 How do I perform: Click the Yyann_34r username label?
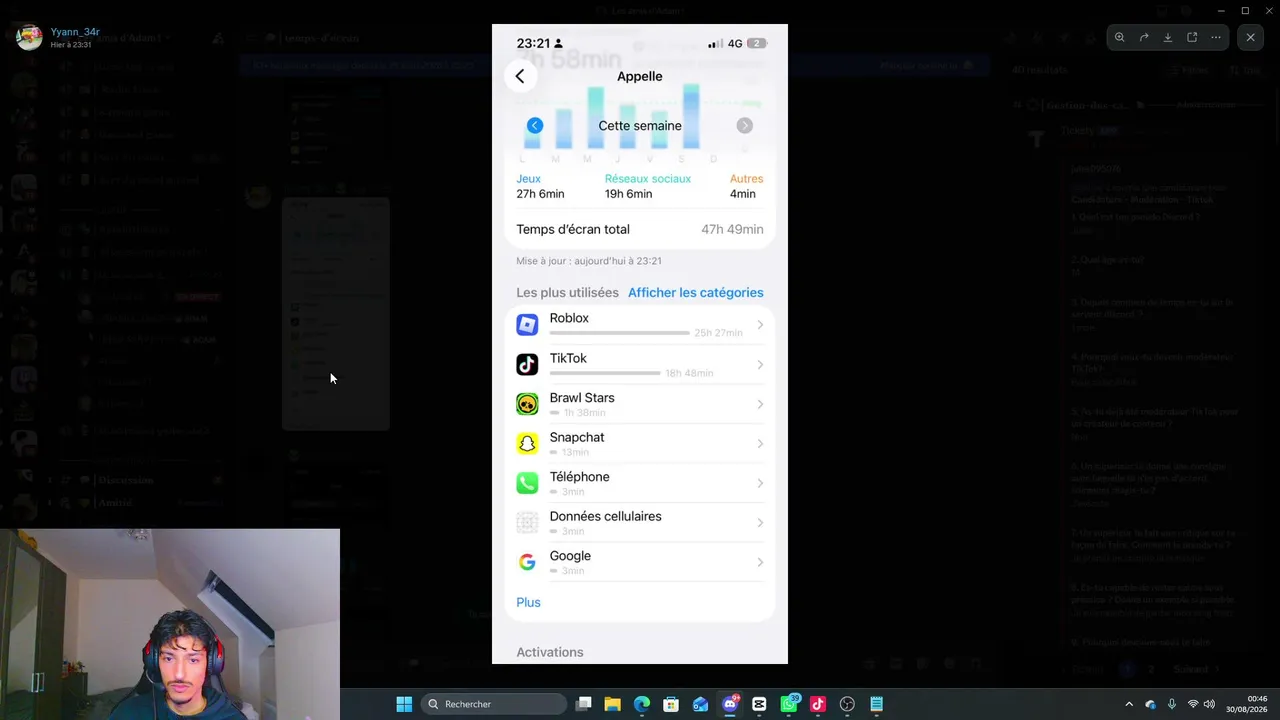point(75,32)
